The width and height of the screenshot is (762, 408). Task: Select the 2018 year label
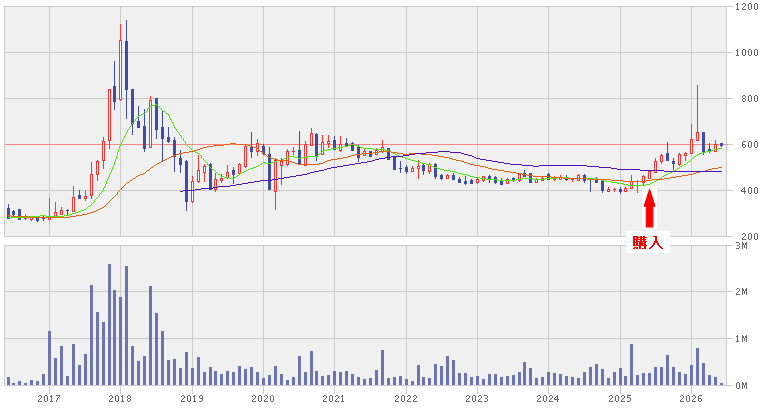coord(120,399)
